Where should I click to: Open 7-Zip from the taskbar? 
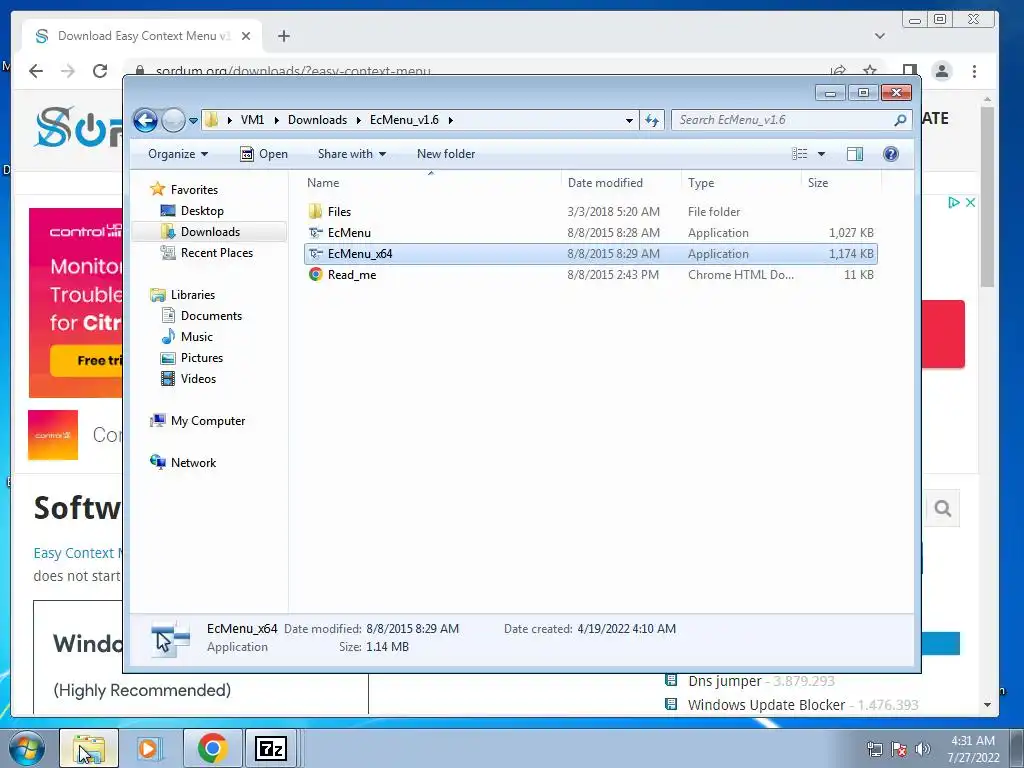[x=270, y=748]
